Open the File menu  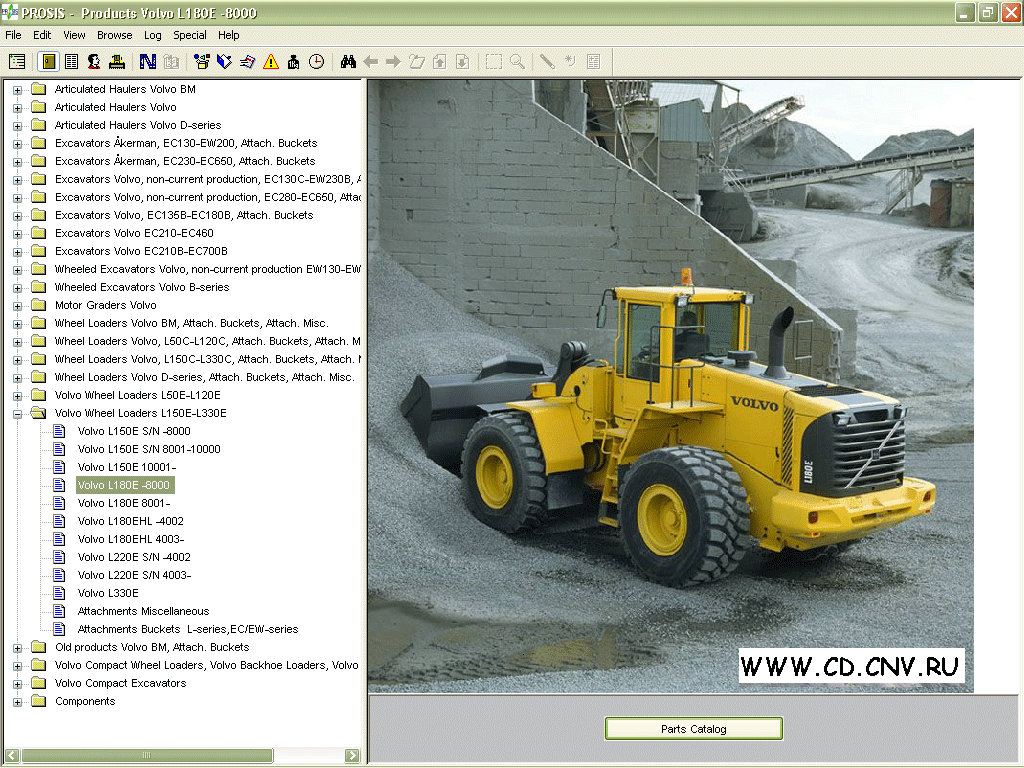(x=13, y=35)
